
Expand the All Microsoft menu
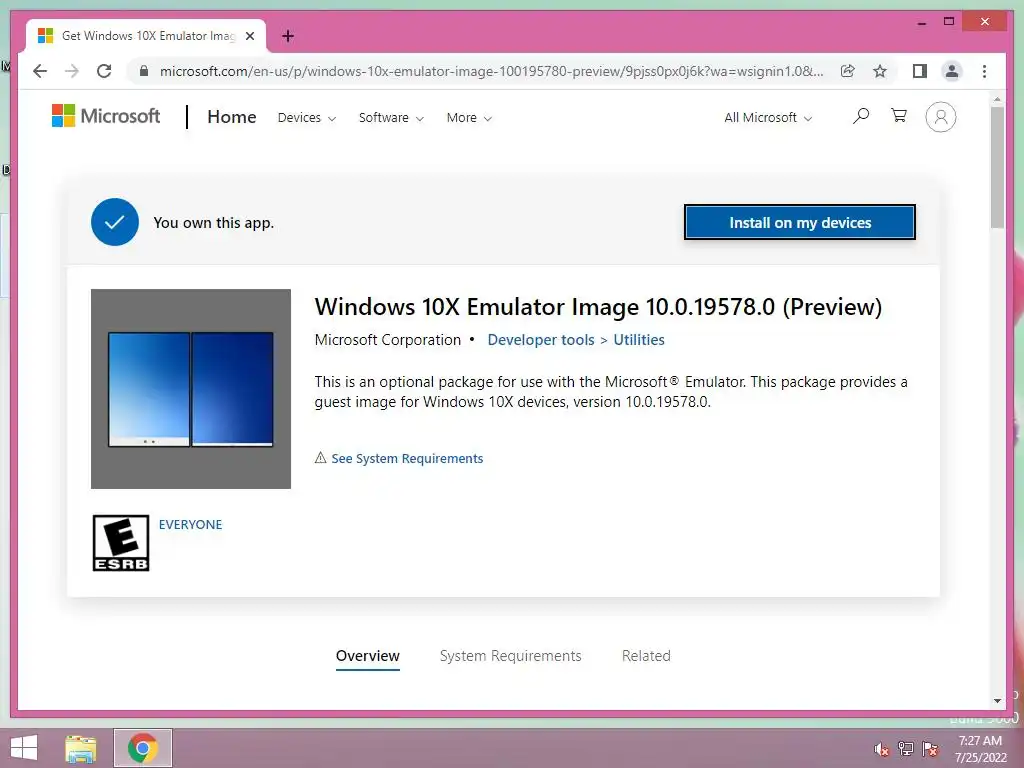coord(768,118)
